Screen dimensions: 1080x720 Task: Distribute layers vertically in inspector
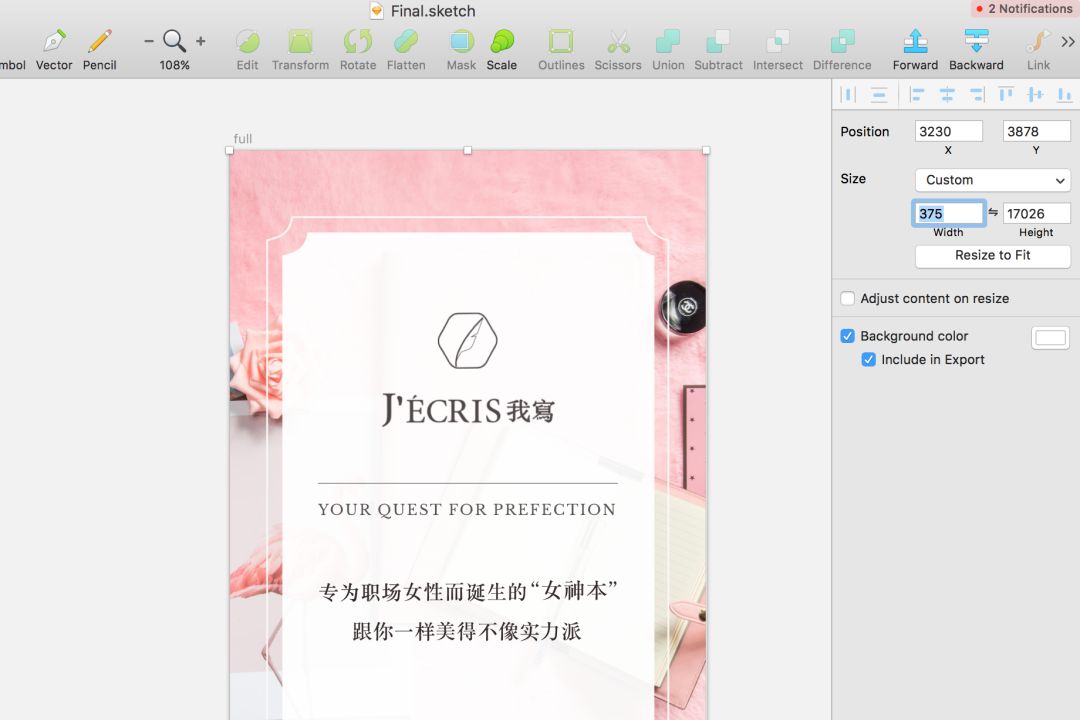coord(879,94)
